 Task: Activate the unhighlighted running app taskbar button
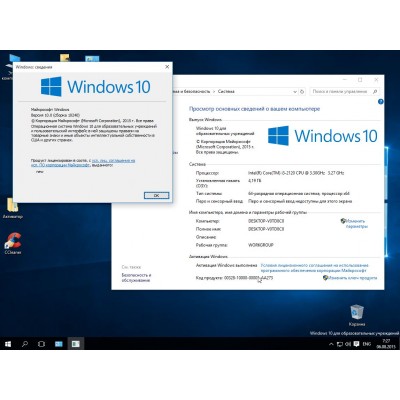59,344
